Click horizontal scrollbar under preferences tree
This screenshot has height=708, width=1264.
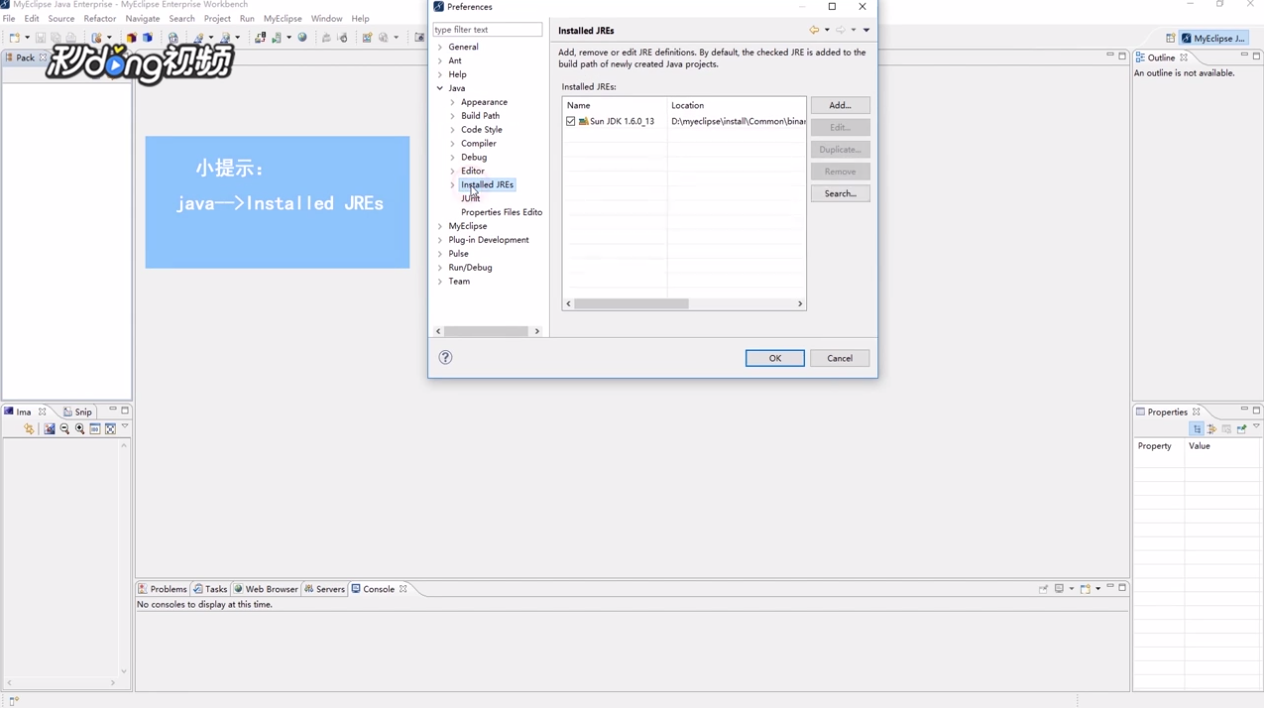coord(487,331)
